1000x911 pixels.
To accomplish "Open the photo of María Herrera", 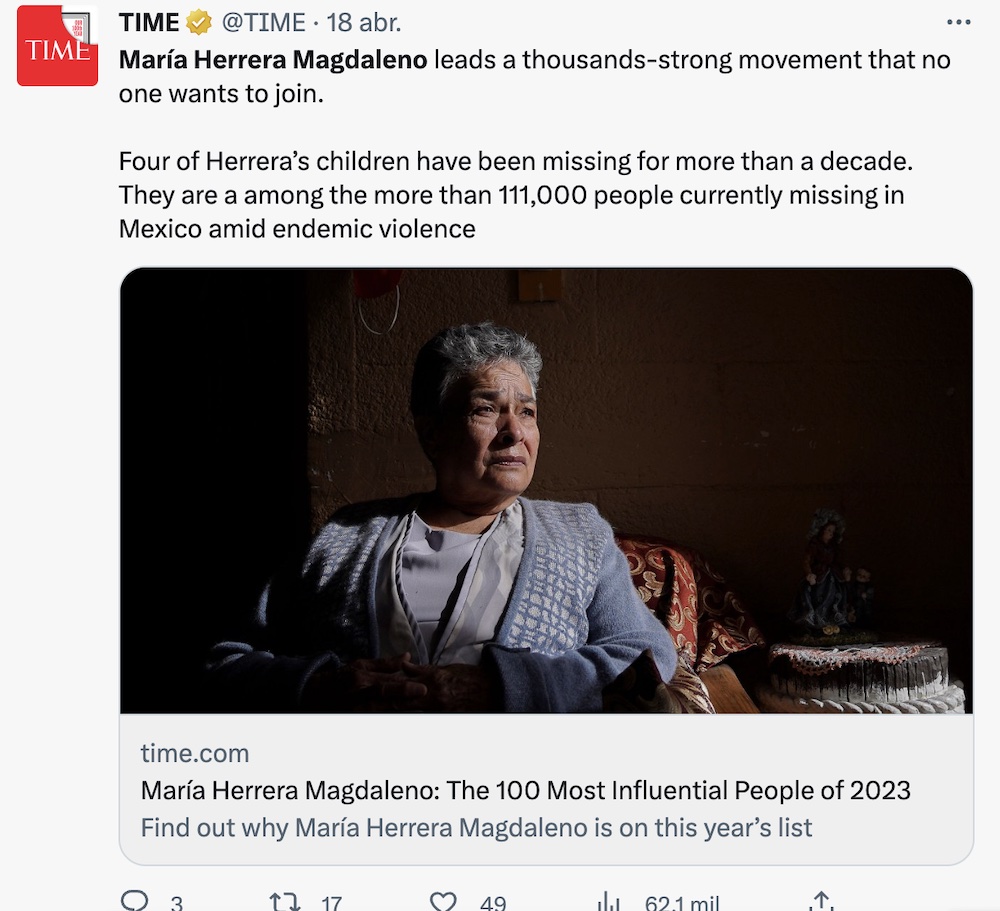I will [546, 490].
